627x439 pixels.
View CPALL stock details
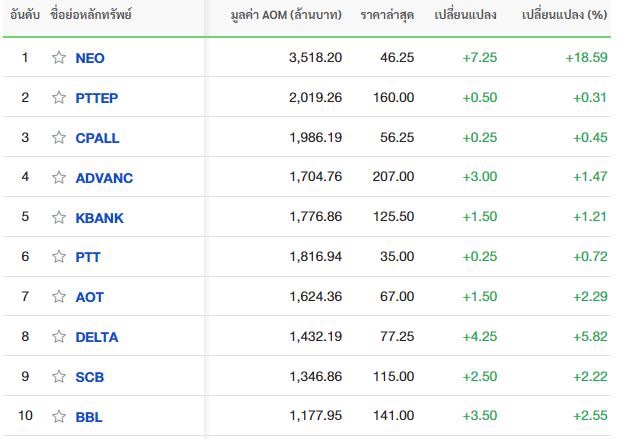coord(97,138)
